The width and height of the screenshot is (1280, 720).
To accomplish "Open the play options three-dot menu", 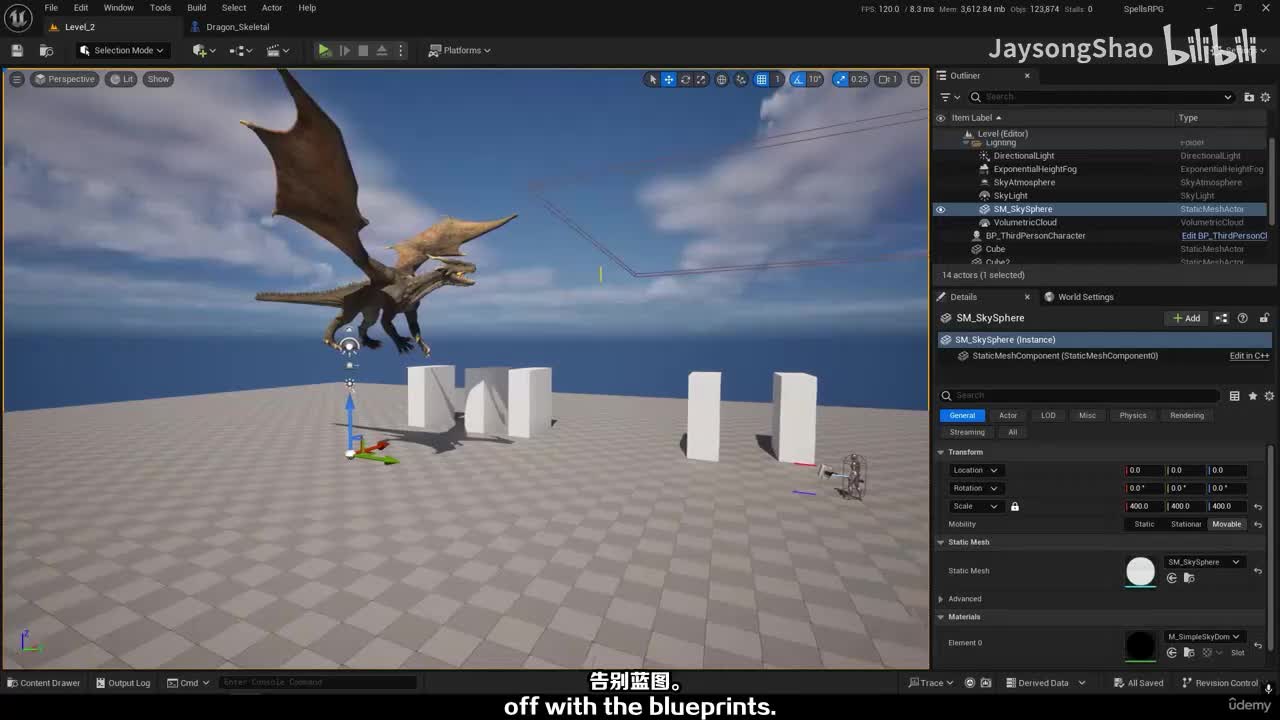I will click(x=401, y=50).
